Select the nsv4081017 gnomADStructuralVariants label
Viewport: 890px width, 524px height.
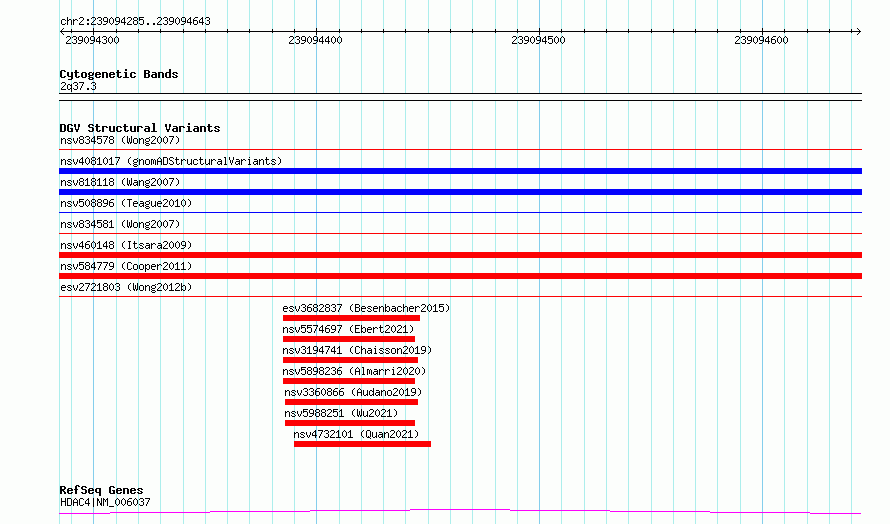(171, 161)
